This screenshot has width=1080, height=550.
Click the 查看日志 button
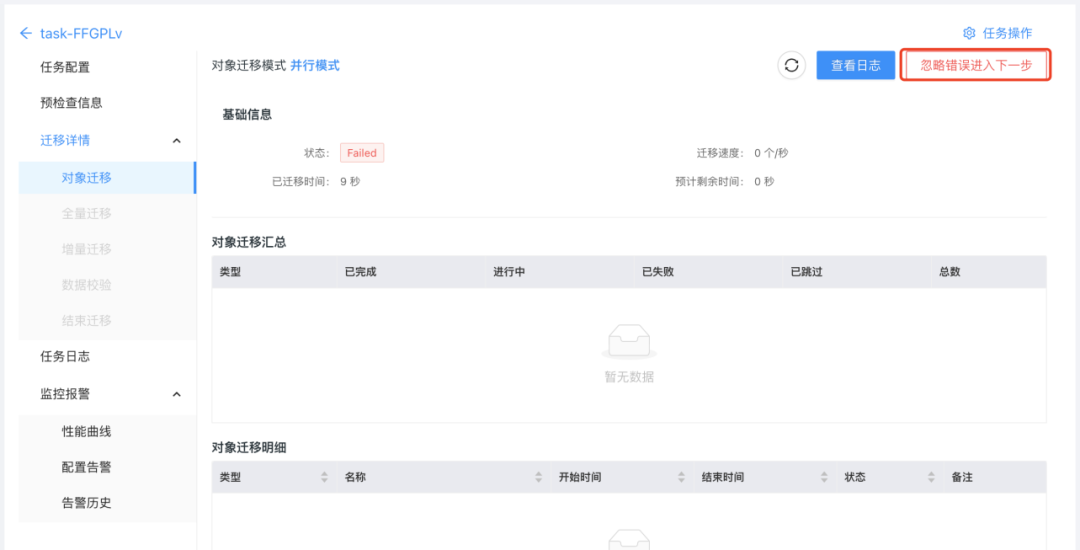point(855,65)
